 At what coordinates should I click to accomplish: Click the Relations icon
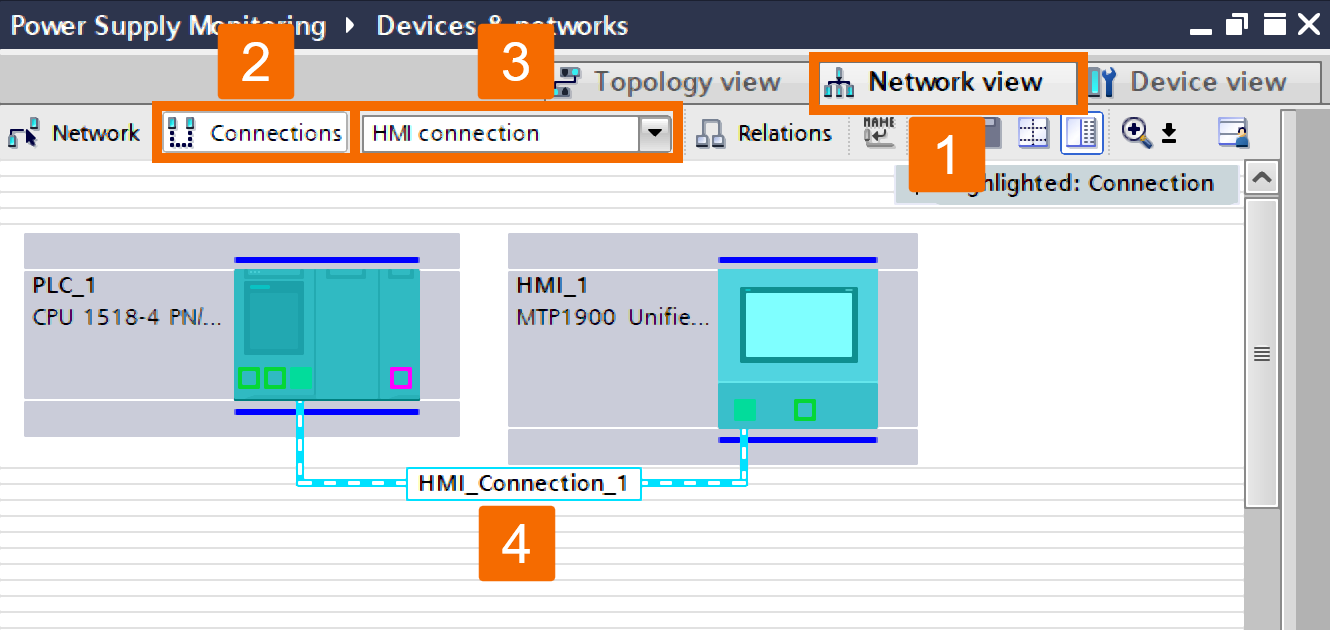coord(710,134)
